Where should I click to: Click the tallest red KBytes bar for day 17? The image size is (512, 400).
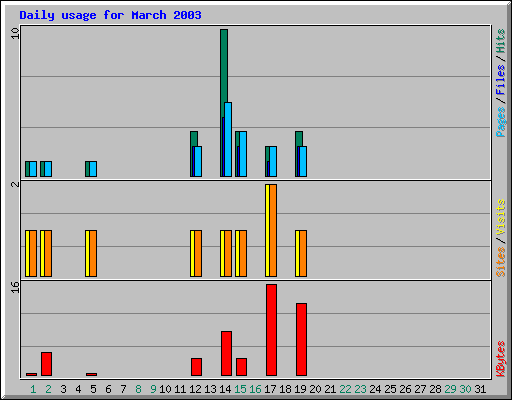[271, 330]
